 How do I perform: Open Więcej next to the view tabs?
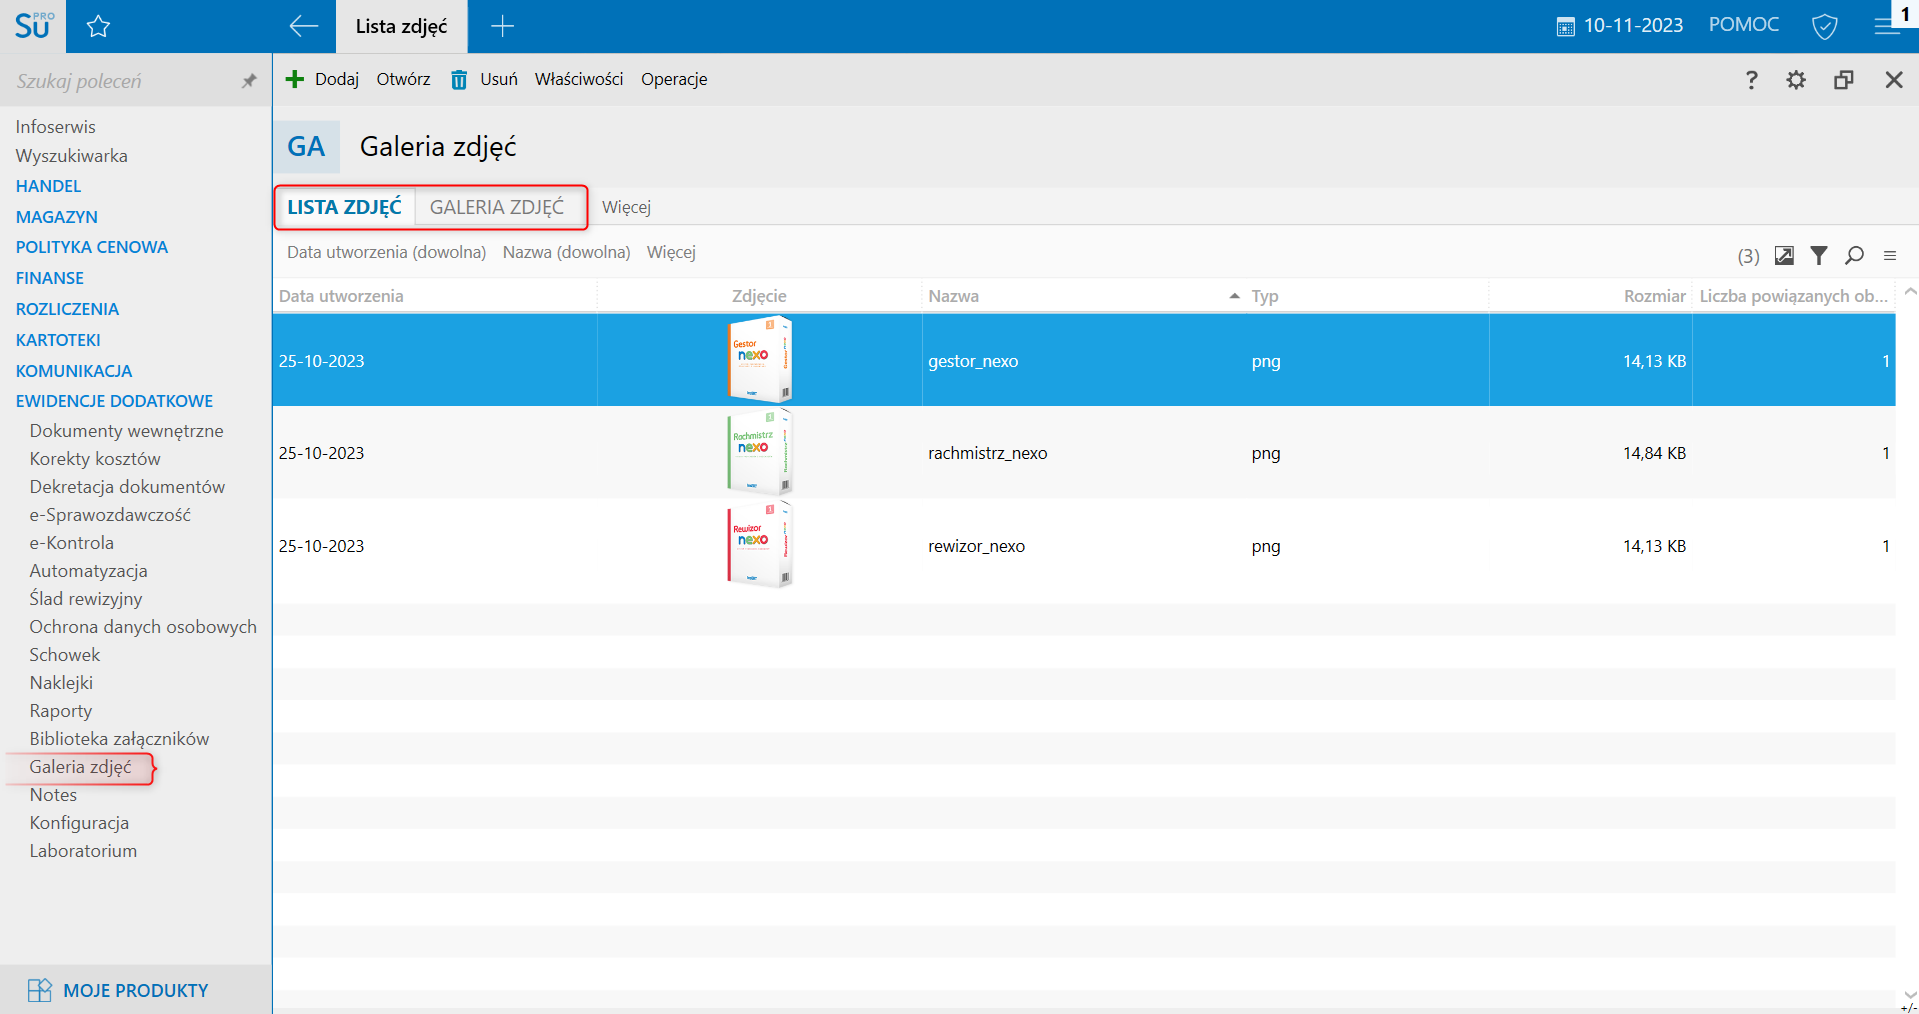point(626,207)
